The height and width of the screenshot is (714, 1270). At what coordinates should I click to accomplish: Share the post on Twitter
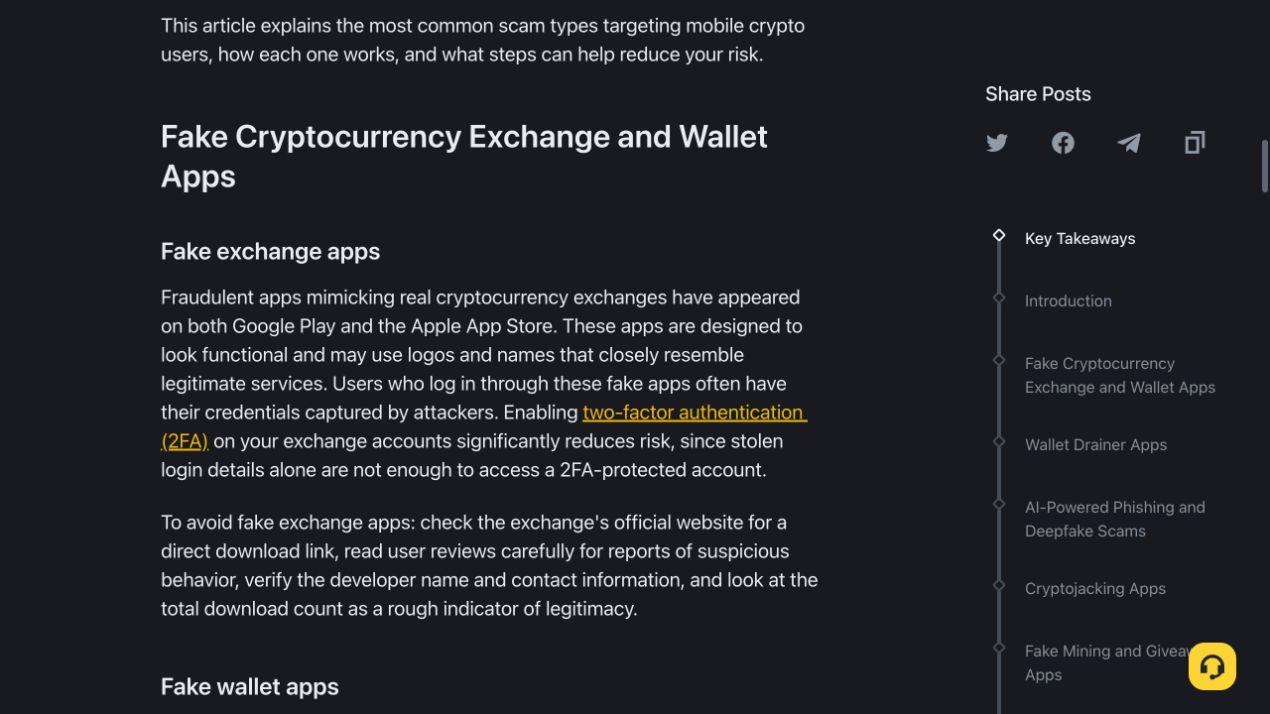pyautogui.click(x=997, y=143)
